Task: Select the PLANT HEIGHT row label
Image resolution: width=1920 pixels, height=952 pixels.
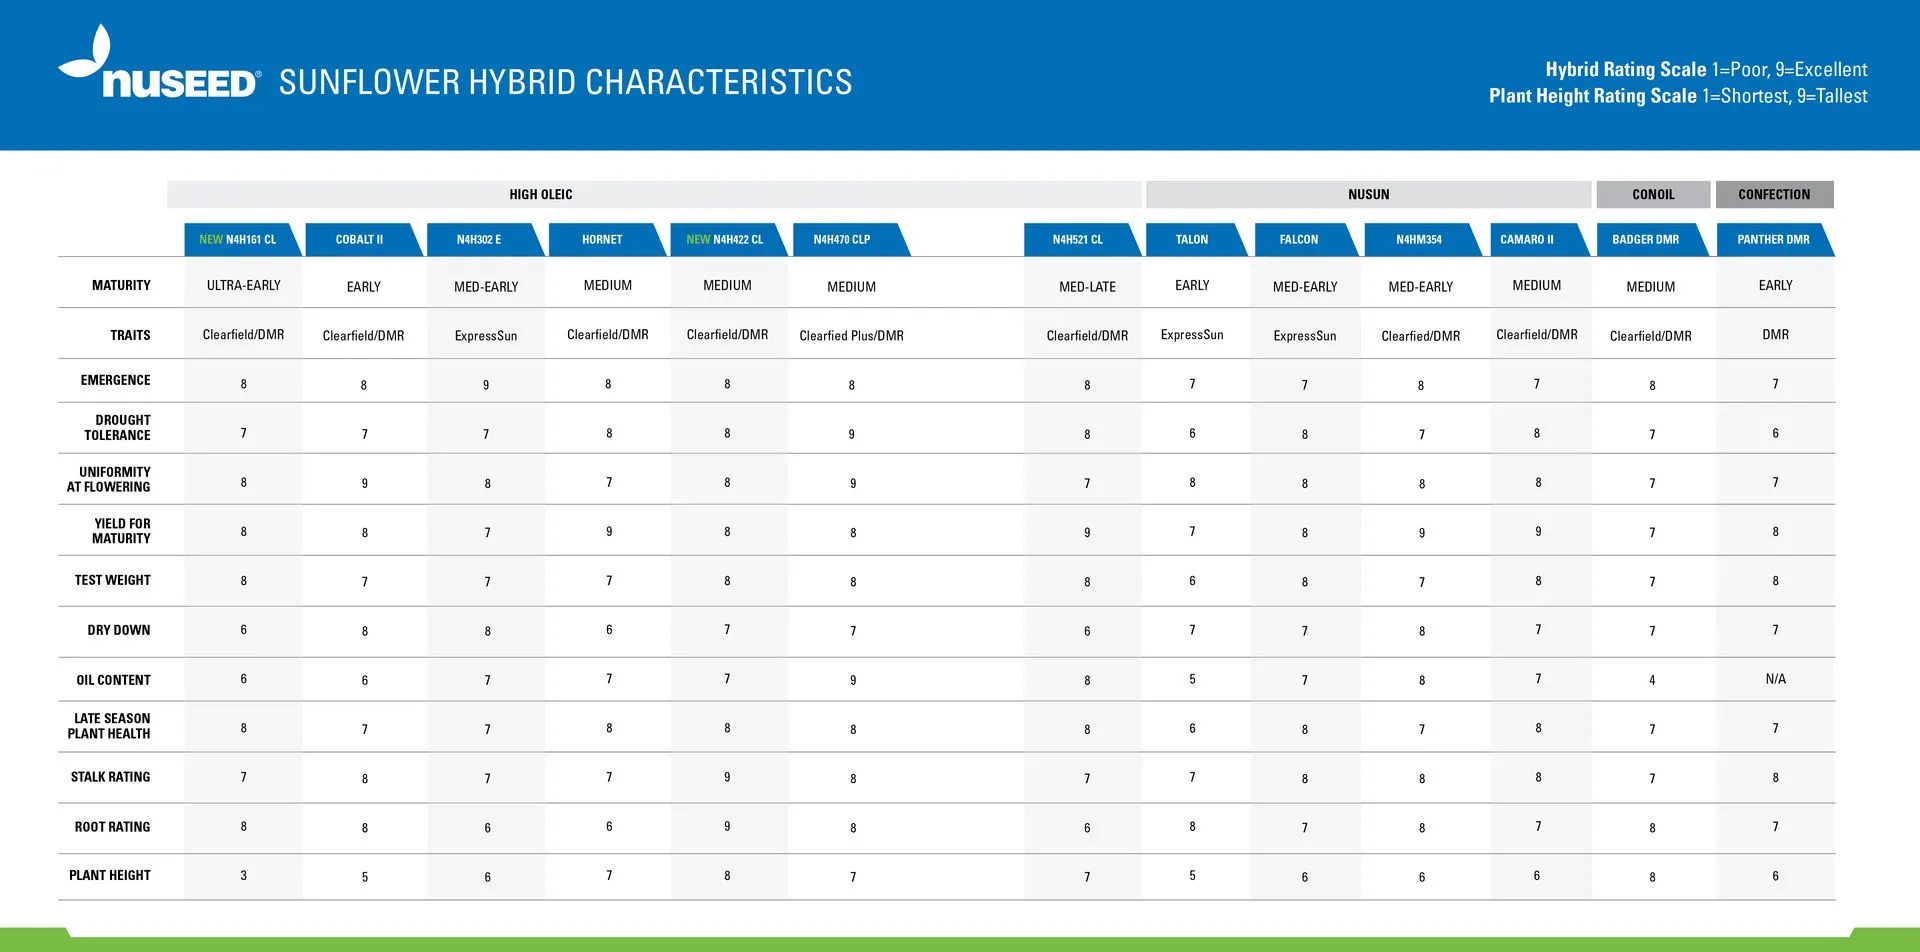Action: [x=110, y=876]
